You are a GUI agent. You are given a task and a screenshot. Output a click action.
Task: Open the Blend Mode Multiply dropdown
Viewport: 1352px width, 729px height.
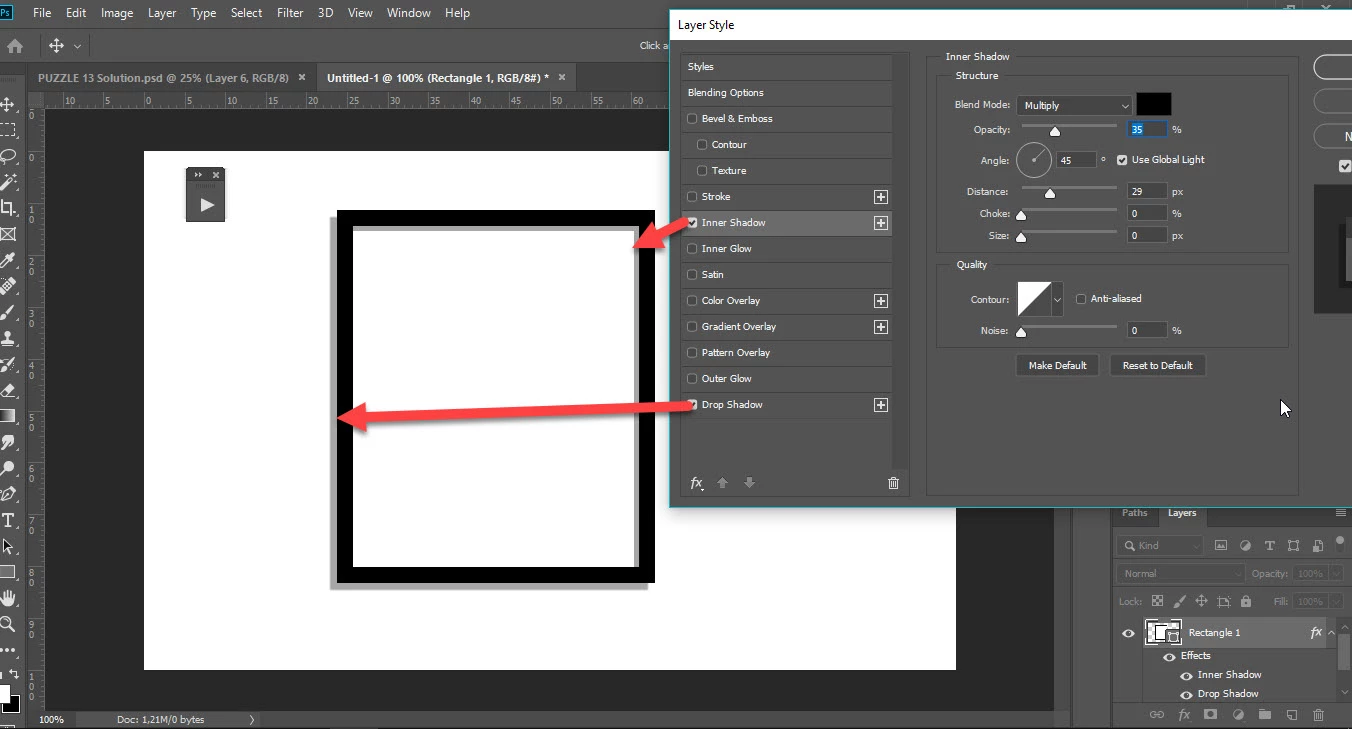[1074, 105]
